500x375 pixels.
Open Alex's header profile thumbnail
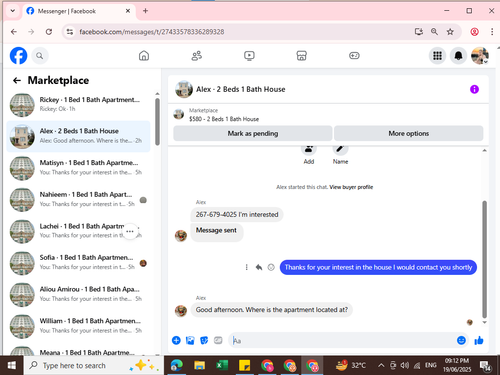click(x=184, y=89)
